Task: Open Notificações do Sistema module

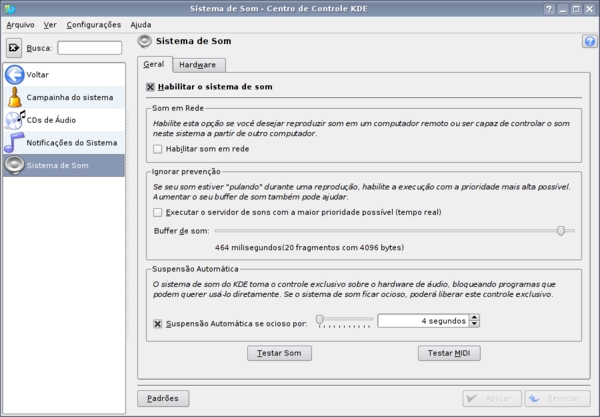Action: click(64, 143)
